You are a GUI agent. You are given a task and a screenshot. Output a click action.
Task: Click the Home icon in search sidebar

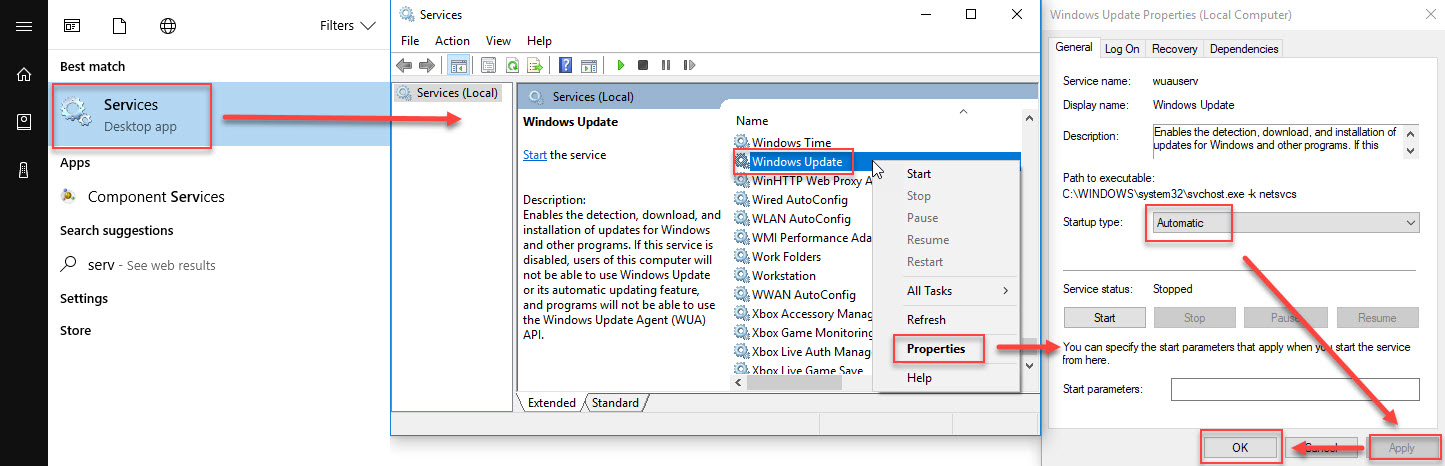[x=24, y=74]
